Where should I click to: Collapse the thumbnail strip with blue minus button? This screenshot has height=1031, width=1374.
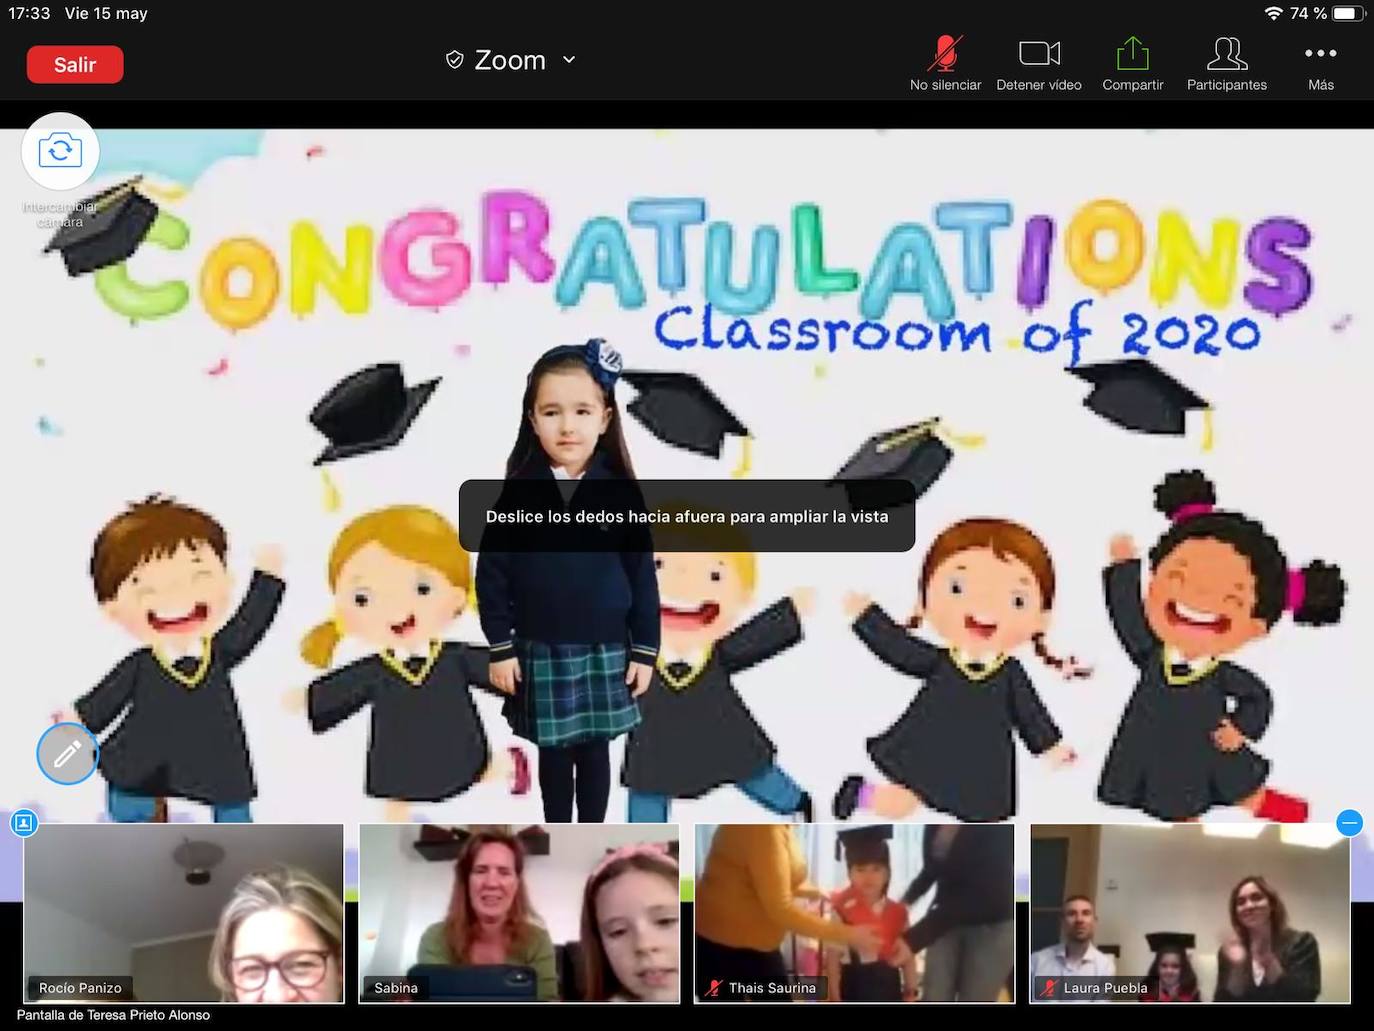(1349, 823)
